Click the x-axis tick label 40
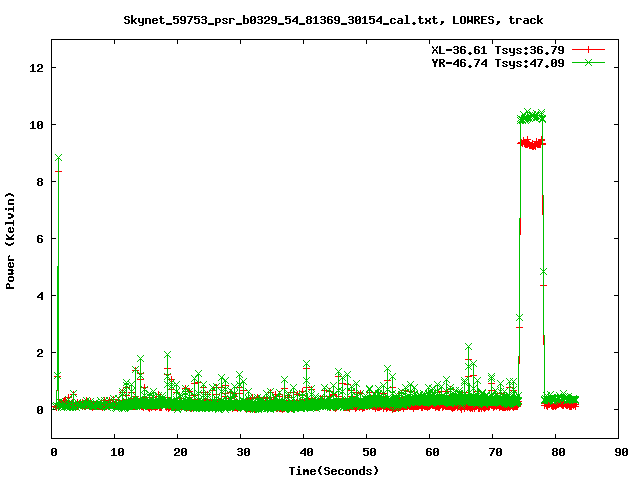The height and width of the screenshot is (480, 640). pyautogui.click(x=306, y=452)
